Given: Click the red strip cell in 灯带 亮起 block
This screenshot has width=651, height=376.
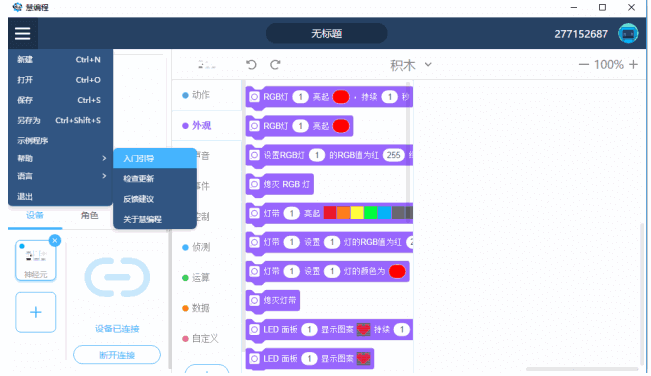Looking at the screenshot, I should [330, 213].
